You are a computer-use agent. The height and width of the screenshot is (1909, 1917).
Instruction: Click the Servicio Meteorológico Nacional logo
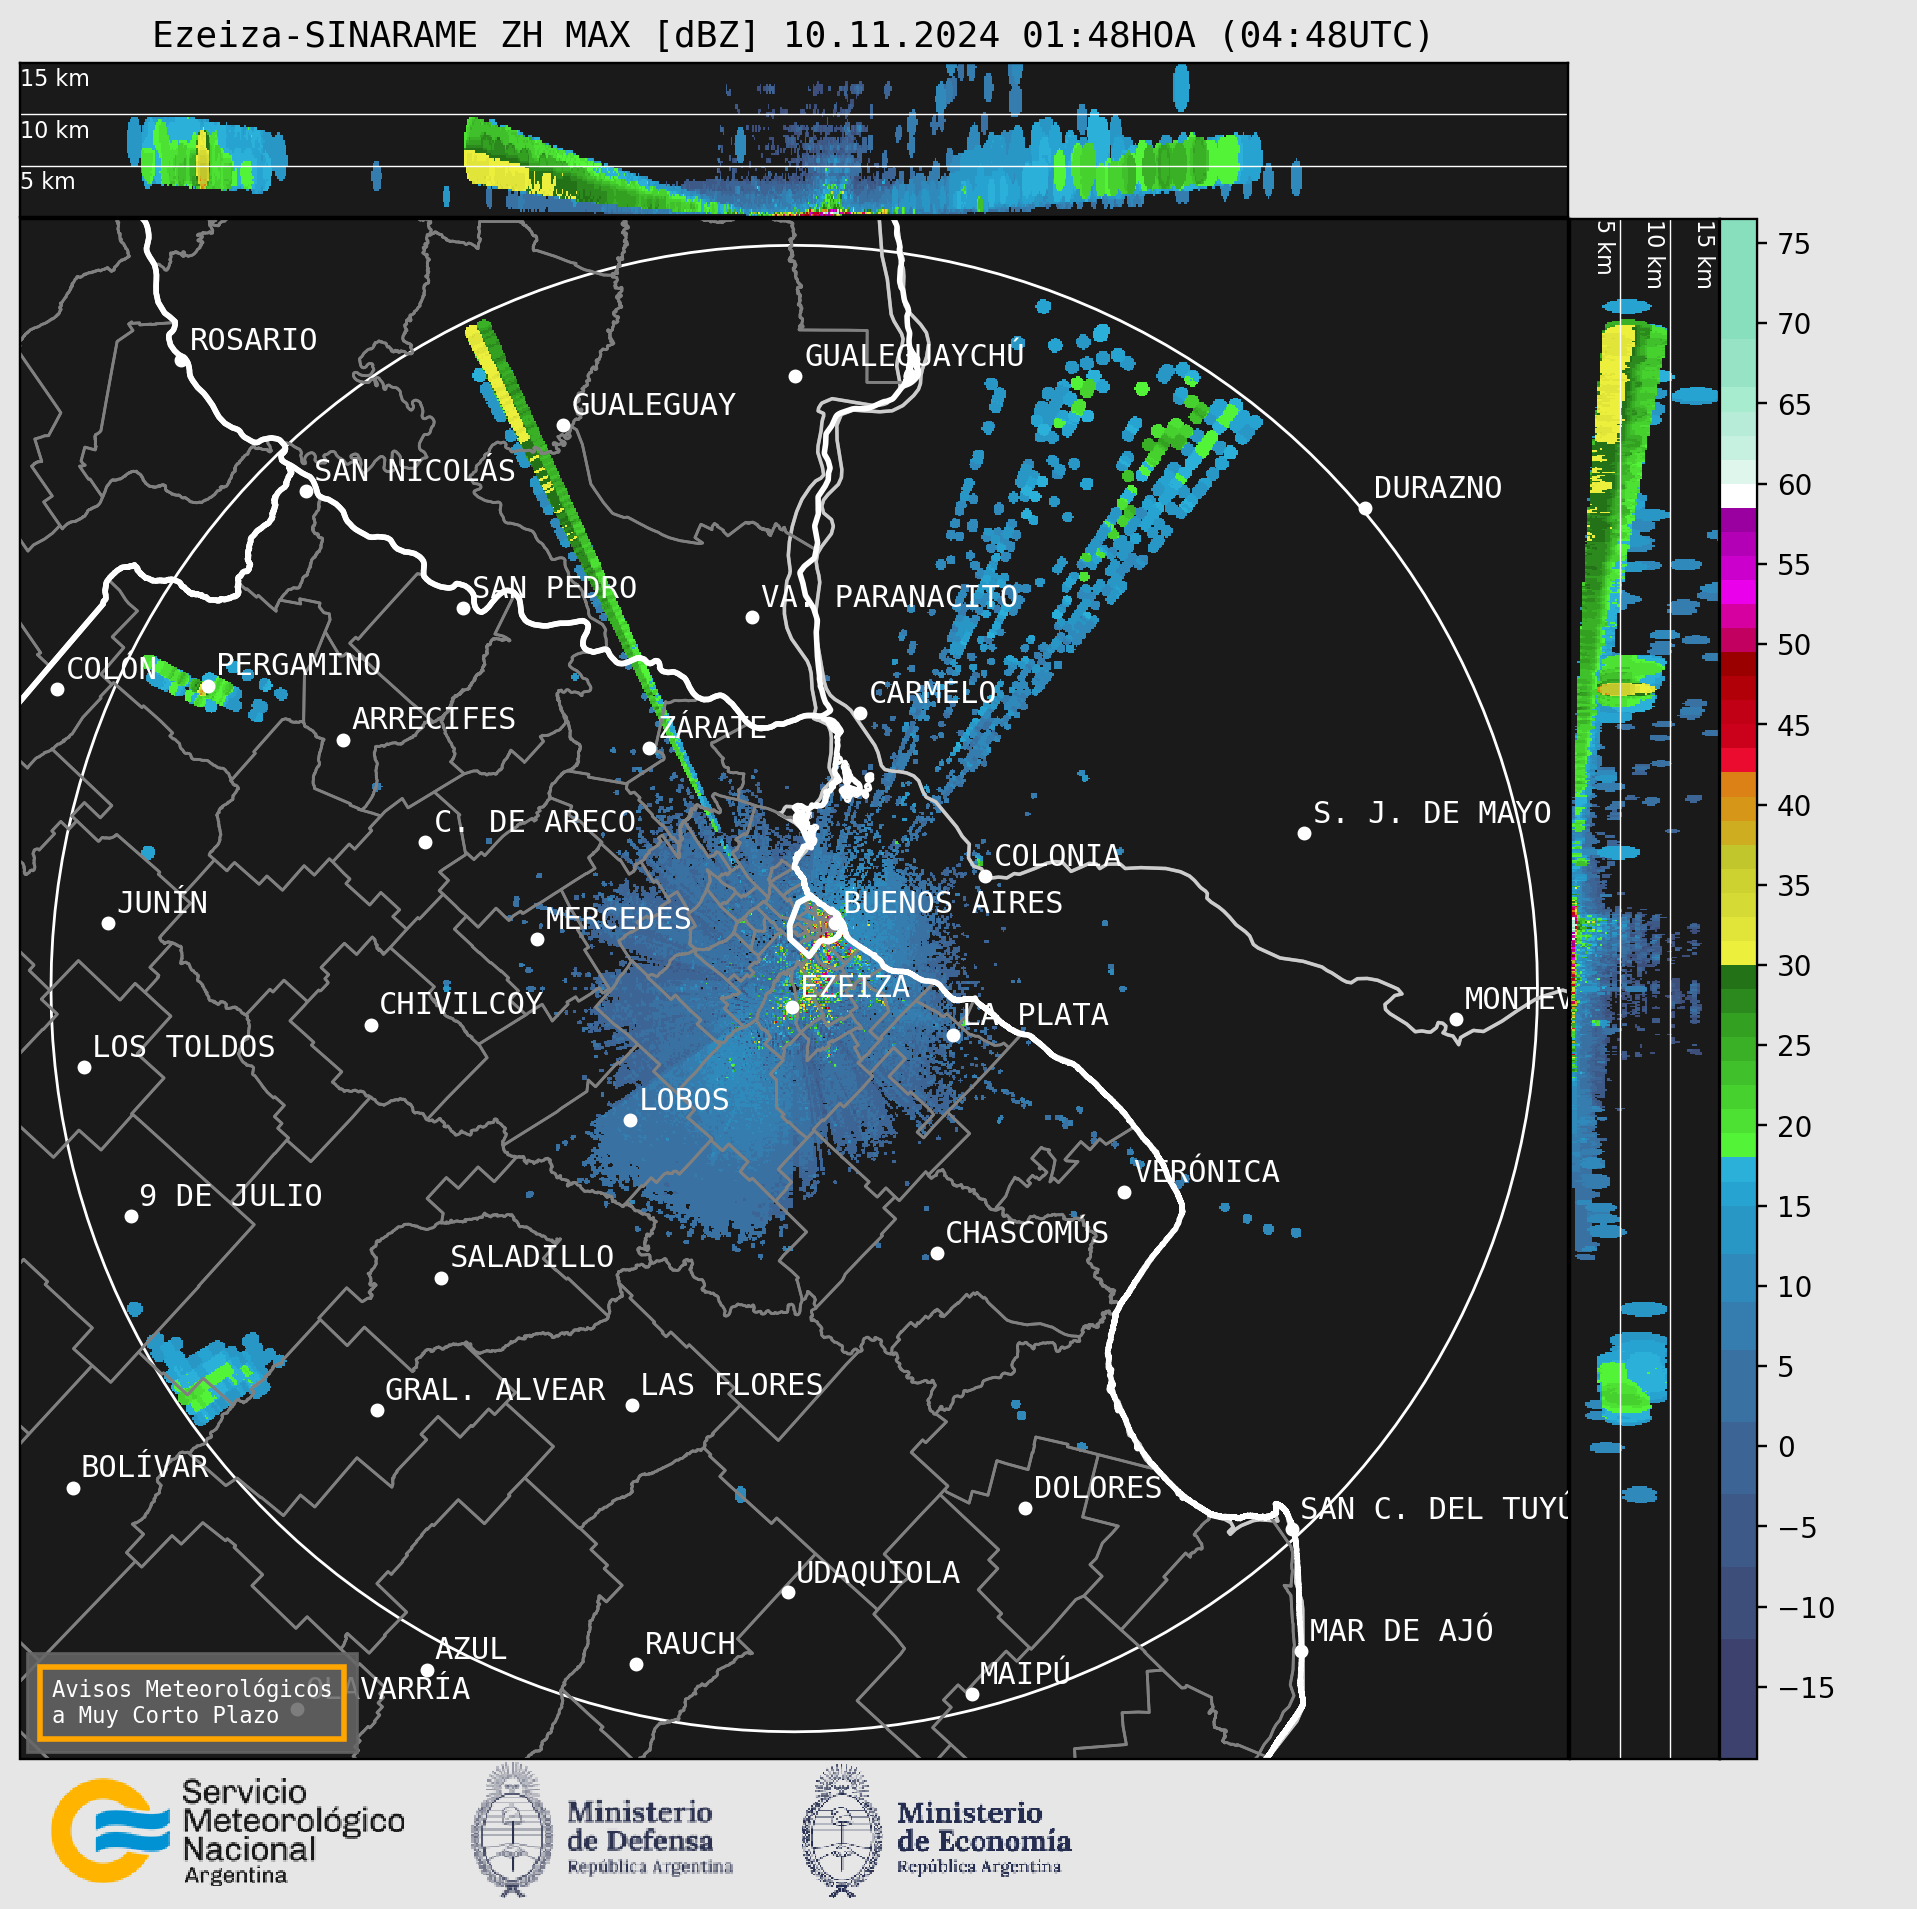pos(228,1831)
